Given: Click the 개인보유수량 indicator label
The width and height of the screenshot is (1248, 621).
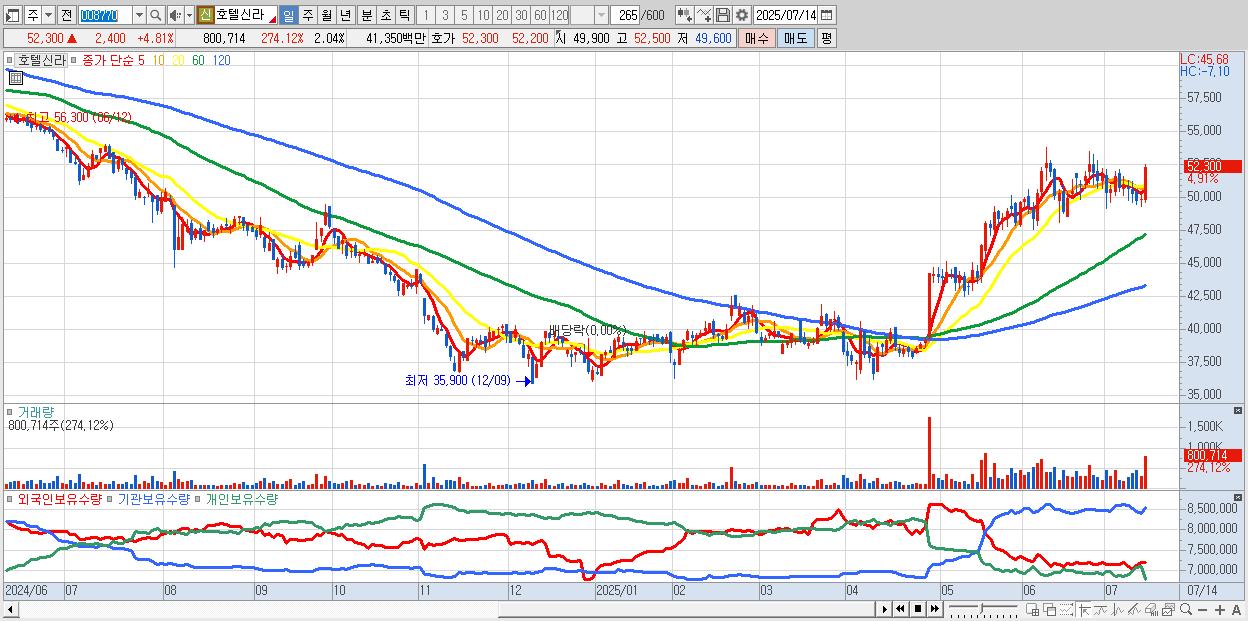Looking at the screenshot, I should click(242, 498).
